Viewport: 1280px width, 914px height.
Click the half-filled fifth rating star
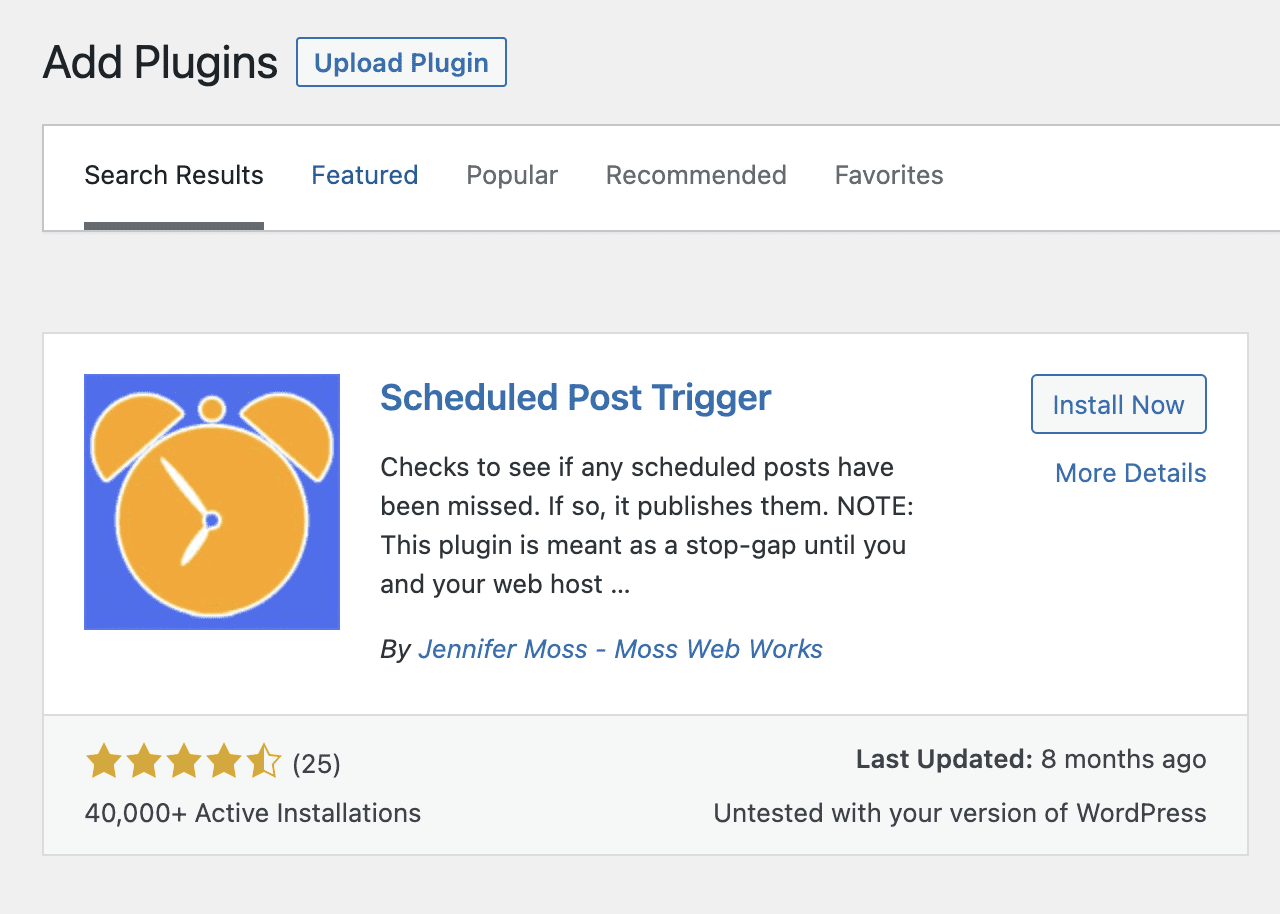pos(264,762)
